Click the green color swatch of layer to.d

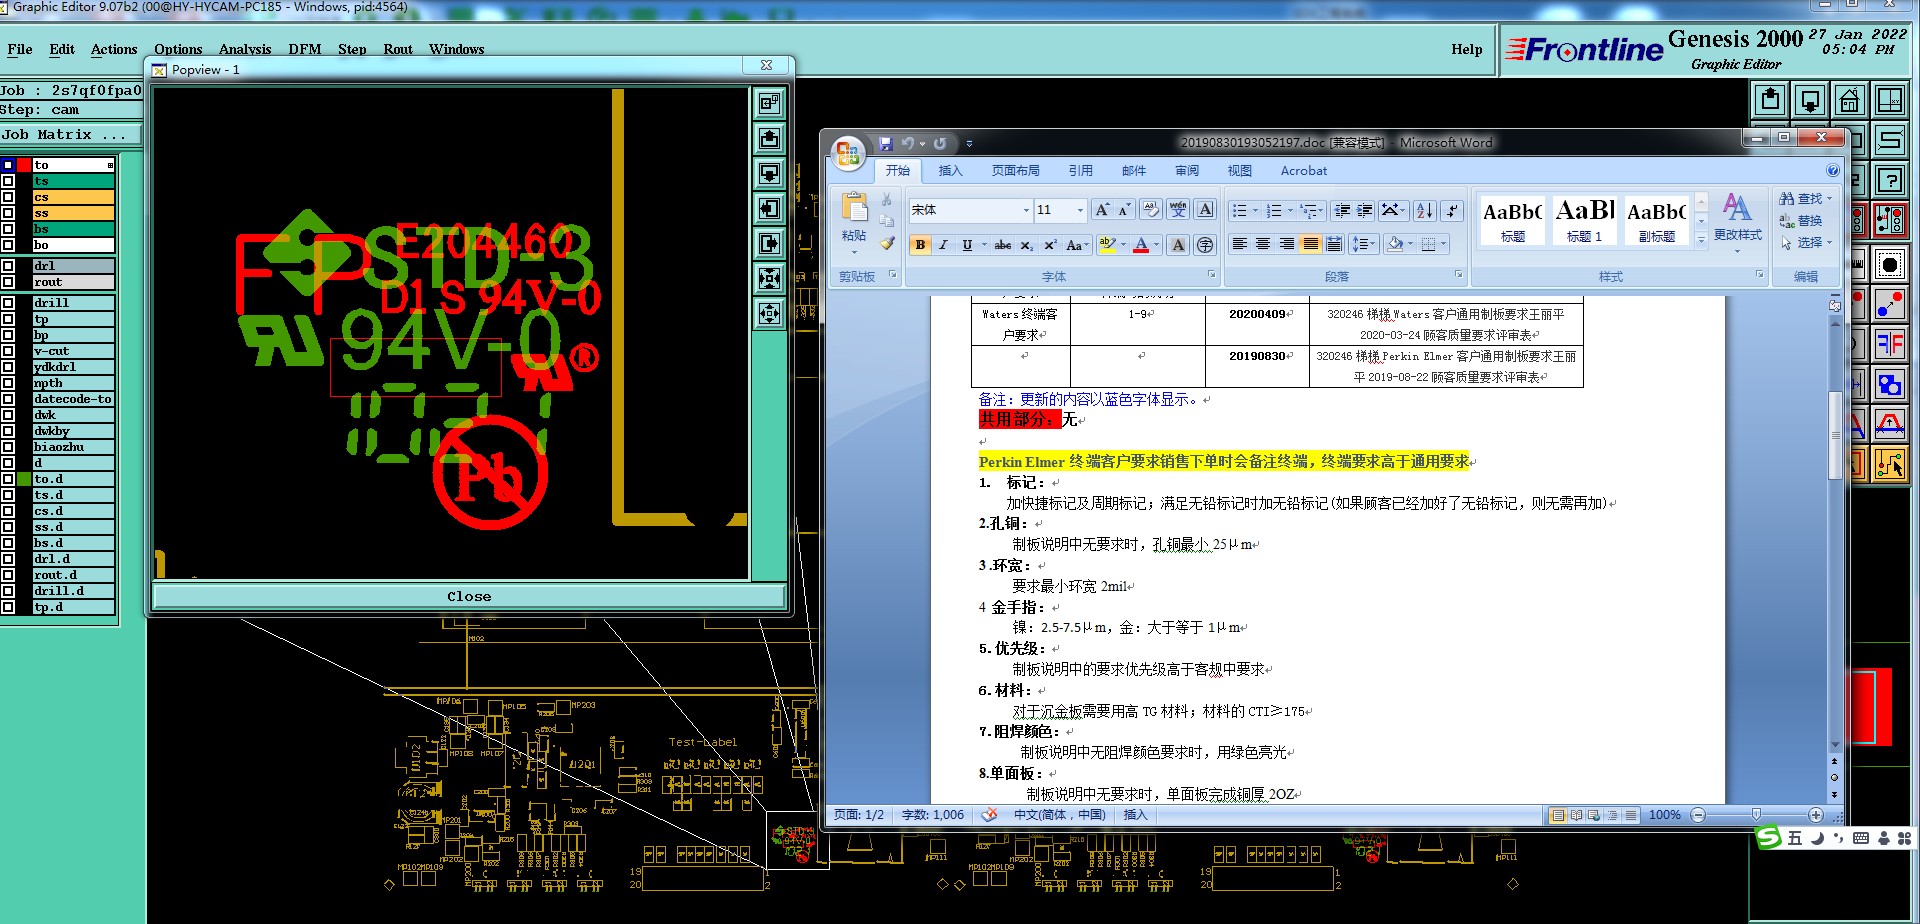(x=24, y=479)
